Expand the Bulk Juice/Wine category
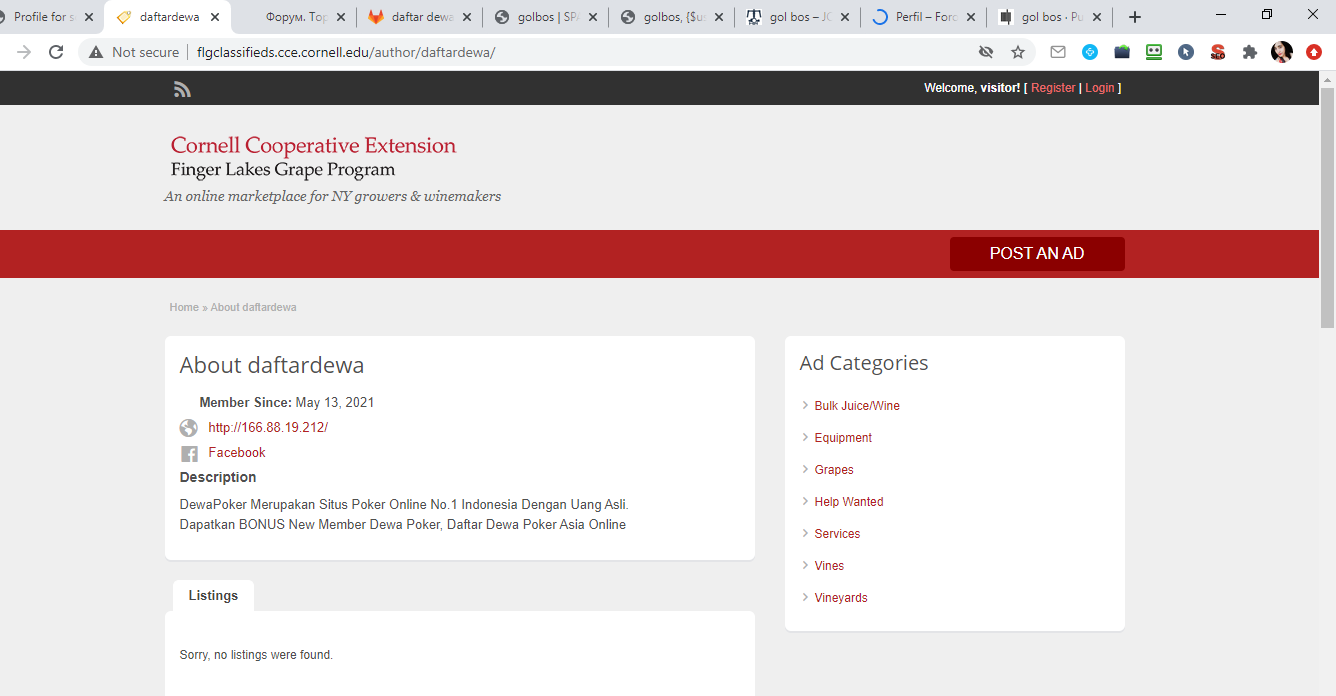The width and height of the screenshot is (1336, 696). point(856,406)
